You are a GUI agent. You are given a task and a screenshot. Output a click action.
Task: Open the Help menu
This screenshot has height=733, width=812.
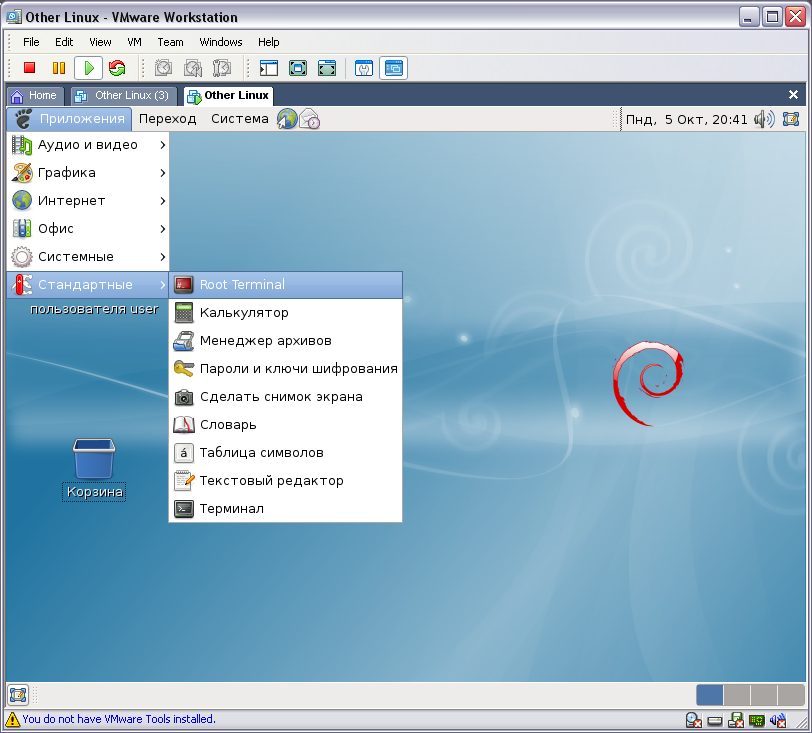click(268, 42)
